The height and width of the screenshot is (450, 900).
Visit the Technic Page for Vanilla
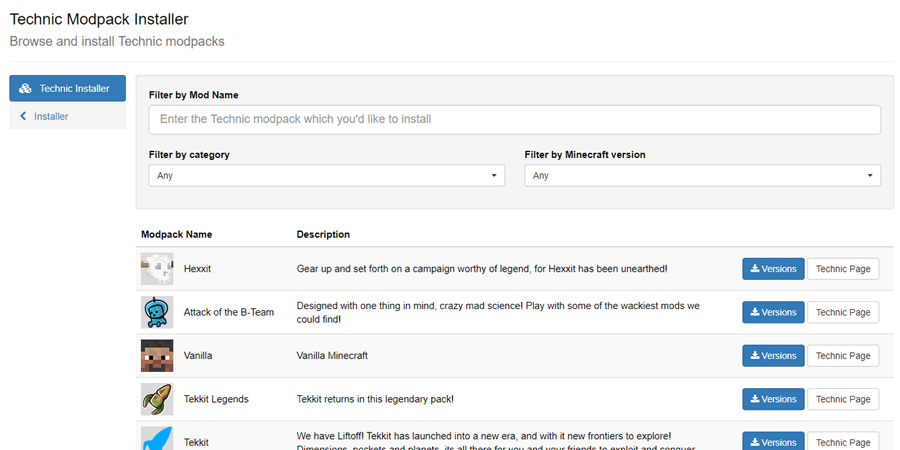(x=843, y=356)
